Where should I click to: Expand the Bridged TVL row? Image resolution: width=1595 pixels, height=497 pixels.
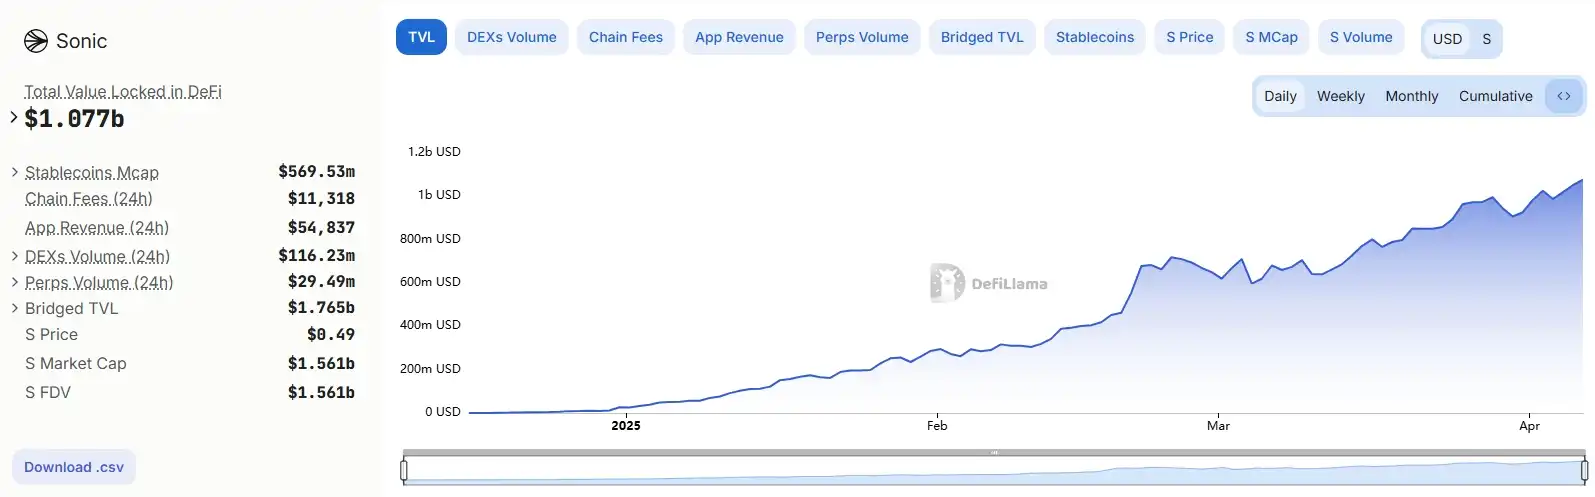click(15, 308)
